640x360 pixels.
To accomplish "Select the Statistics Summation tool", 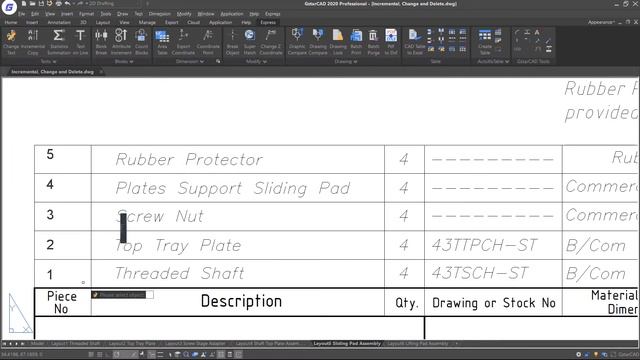I will coord(59,42).
